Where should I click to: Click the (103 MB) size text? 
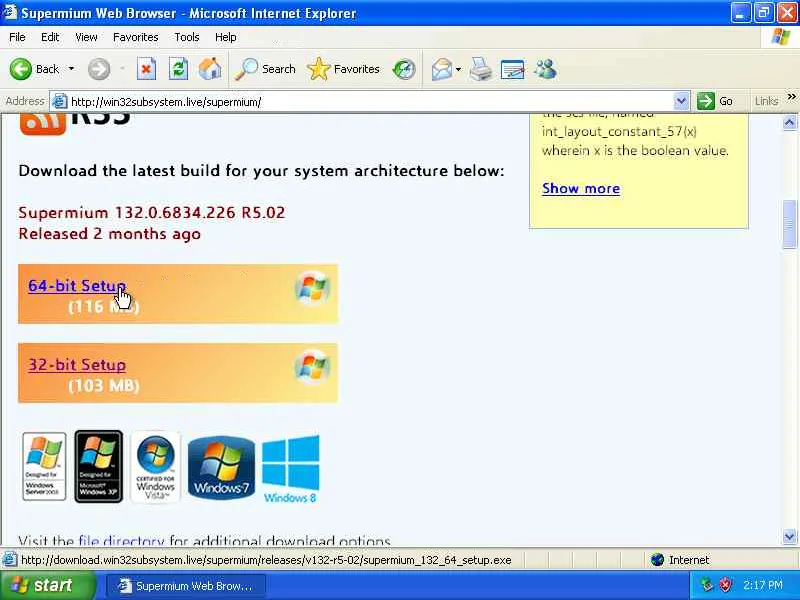point(104,385)
